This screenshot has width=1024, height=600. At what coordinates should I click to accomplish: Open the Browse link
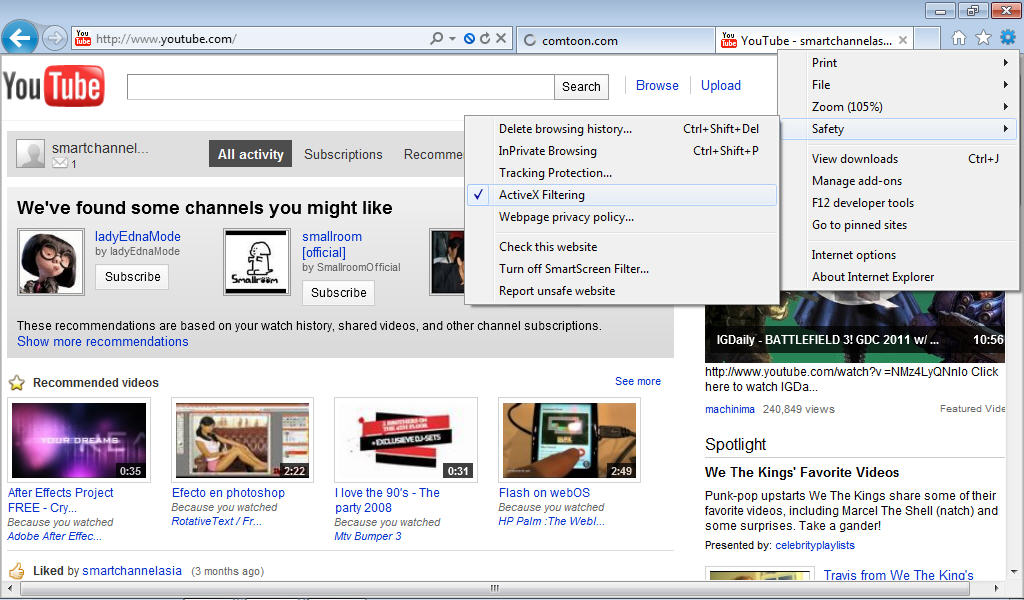[657, 86]
